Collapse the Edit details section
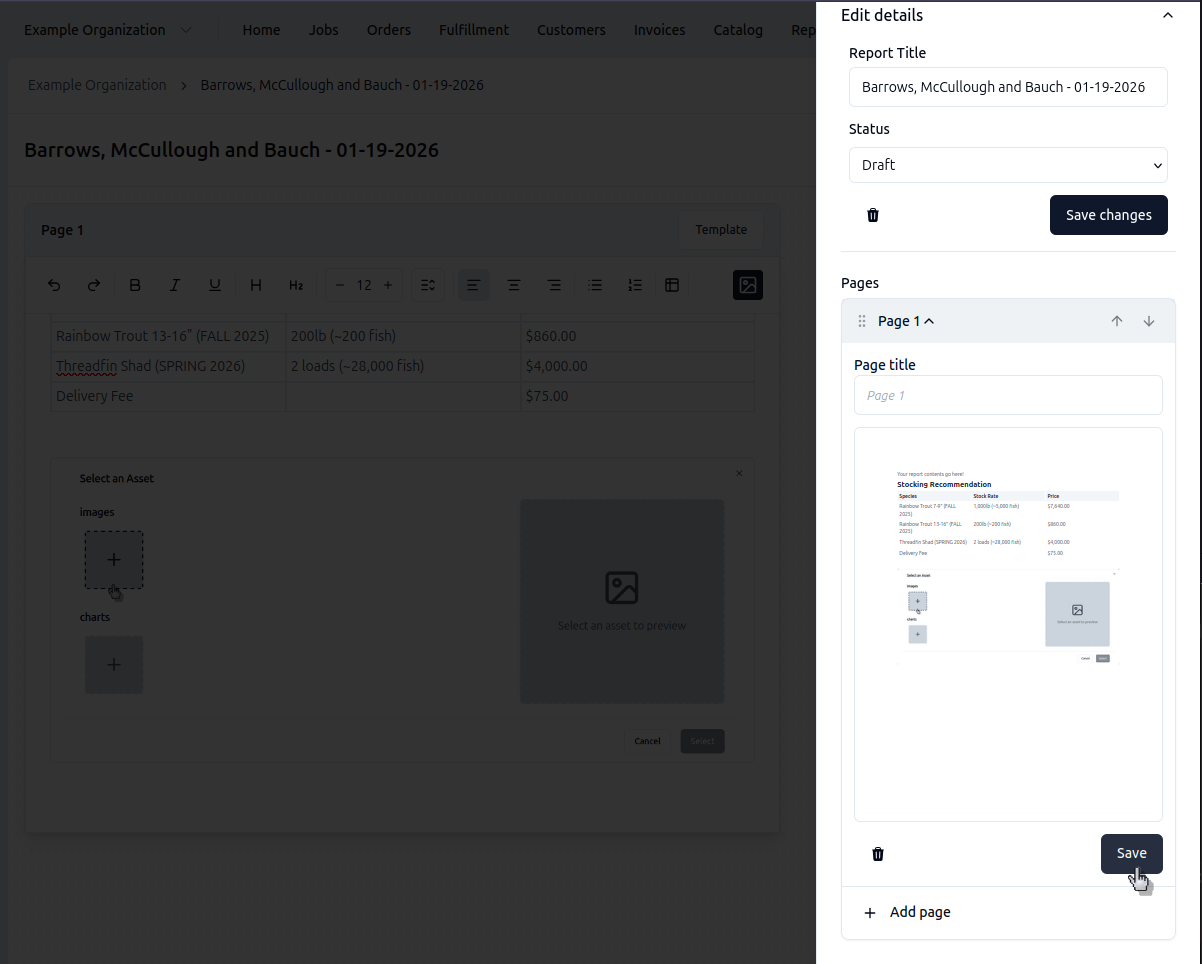1202x964 pixels. click(1167, 15)
